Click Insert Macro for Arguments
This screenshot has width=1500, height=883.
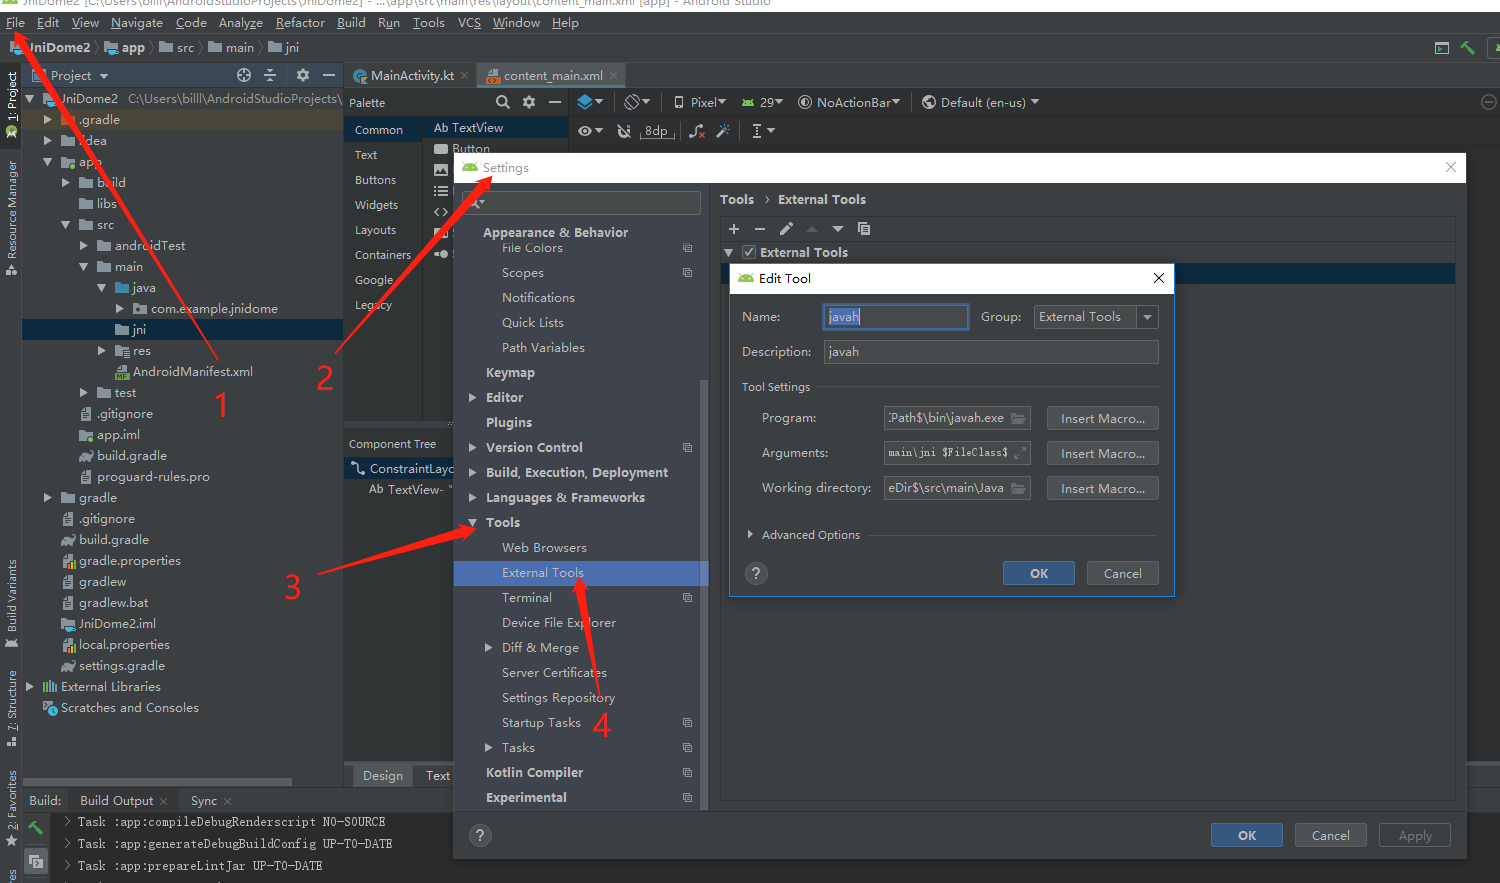point(1103,453)
